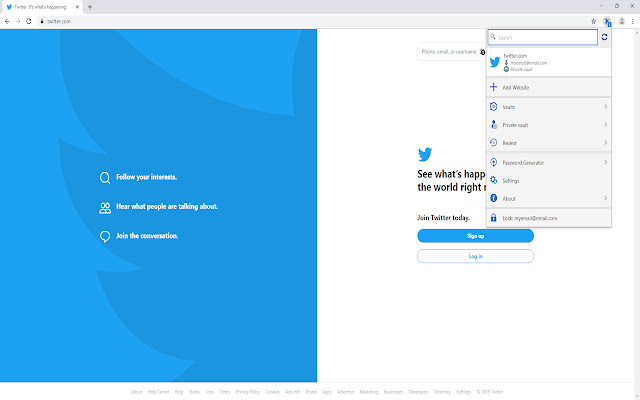The width and height of the screenshot is (640, 400).
Task: Open the Help Center footer link
Action: click(158, 392)
